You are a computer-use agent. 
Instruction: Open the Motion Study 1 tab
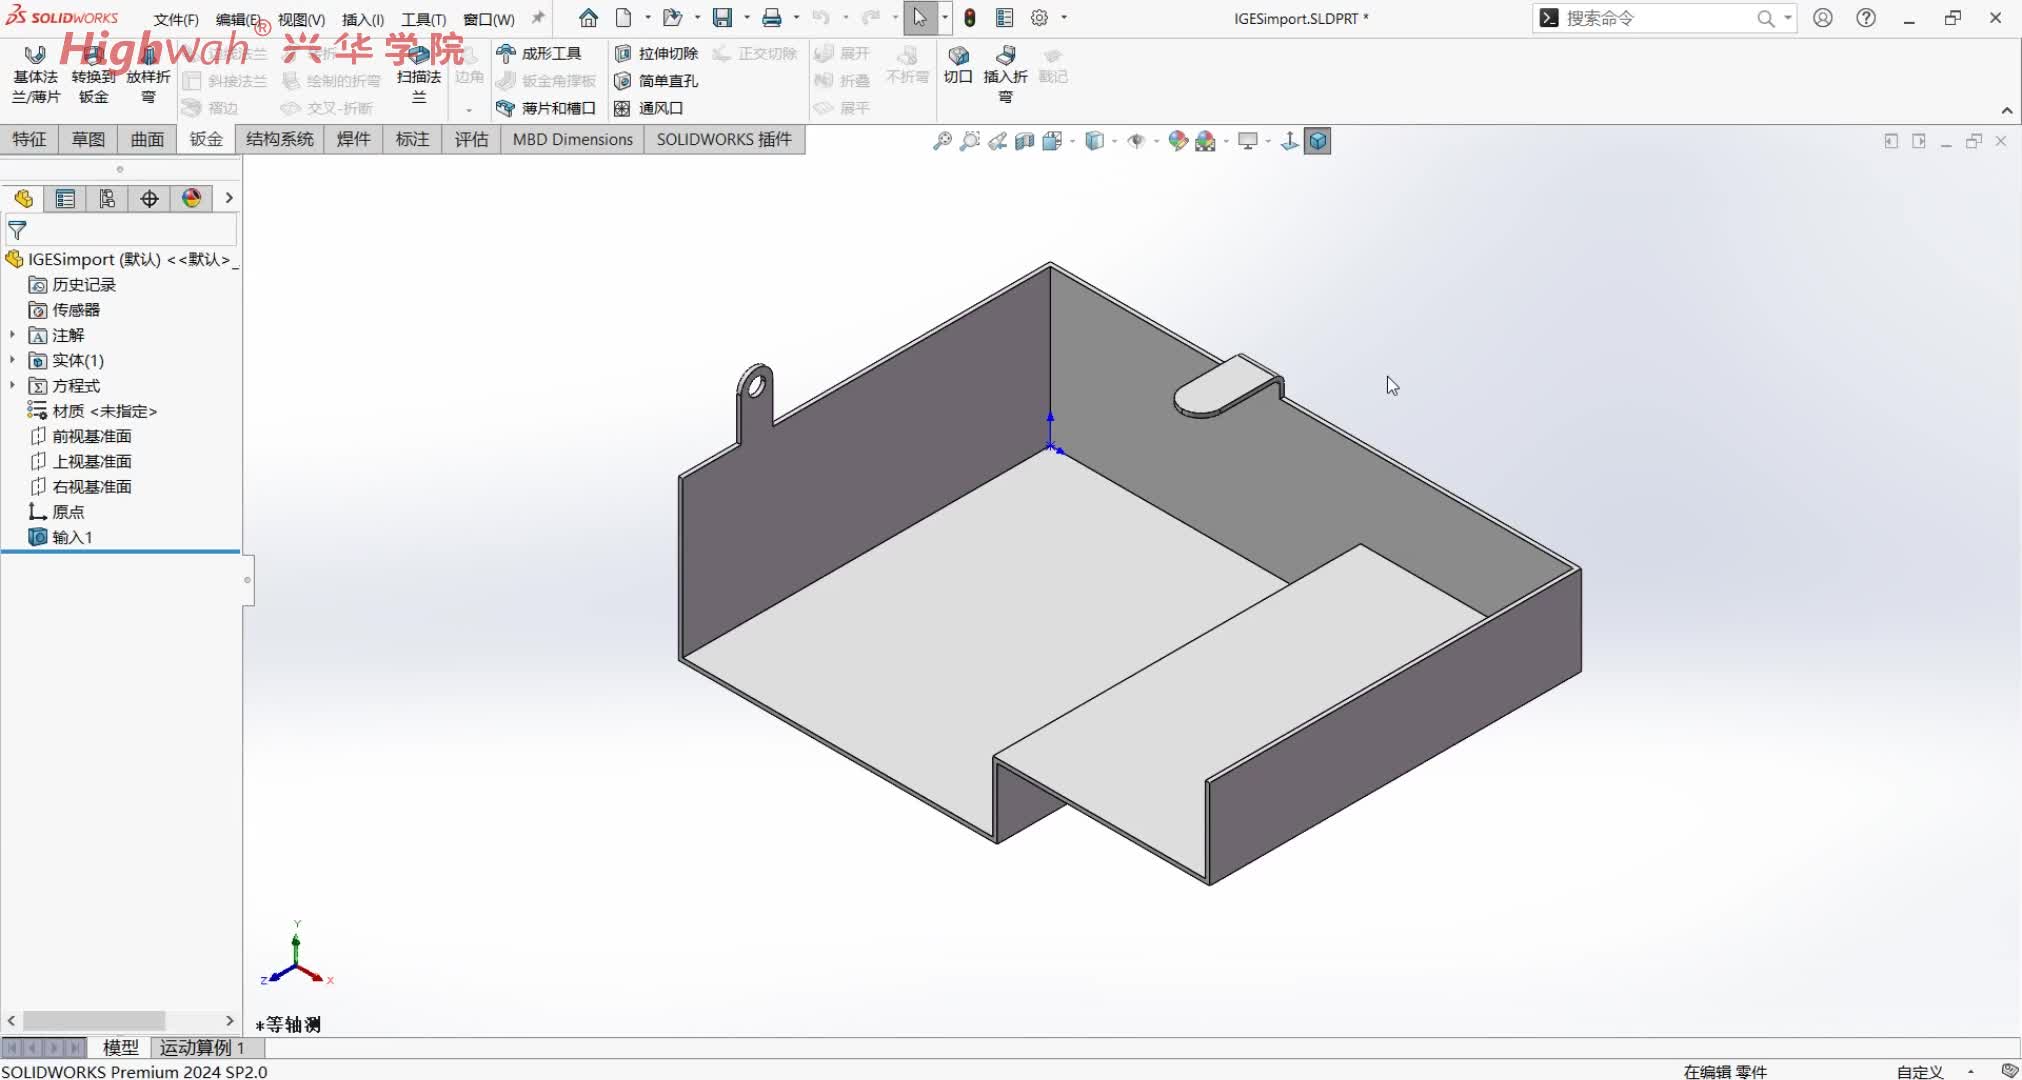click(x=202, y=1047)
